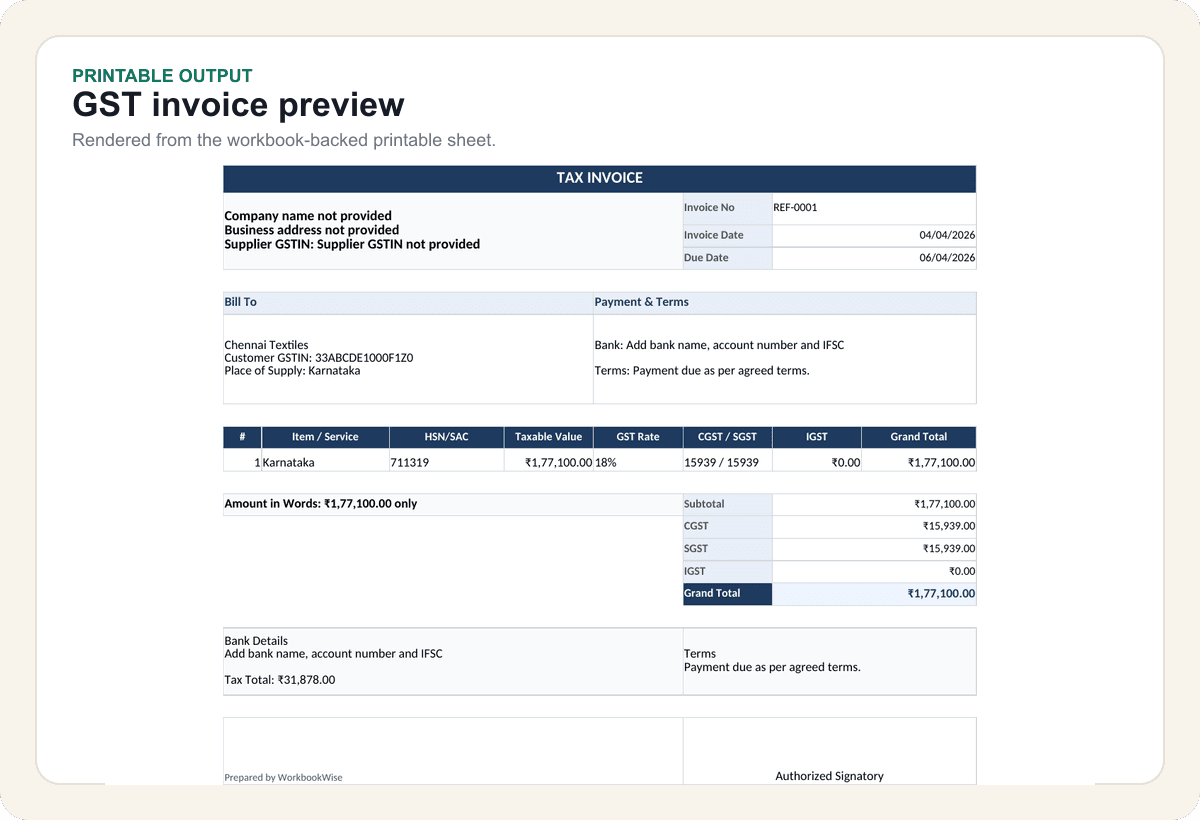Click 'Company name not provided' text
Viewport: 1200px width, 820px height.
[308, 216]
